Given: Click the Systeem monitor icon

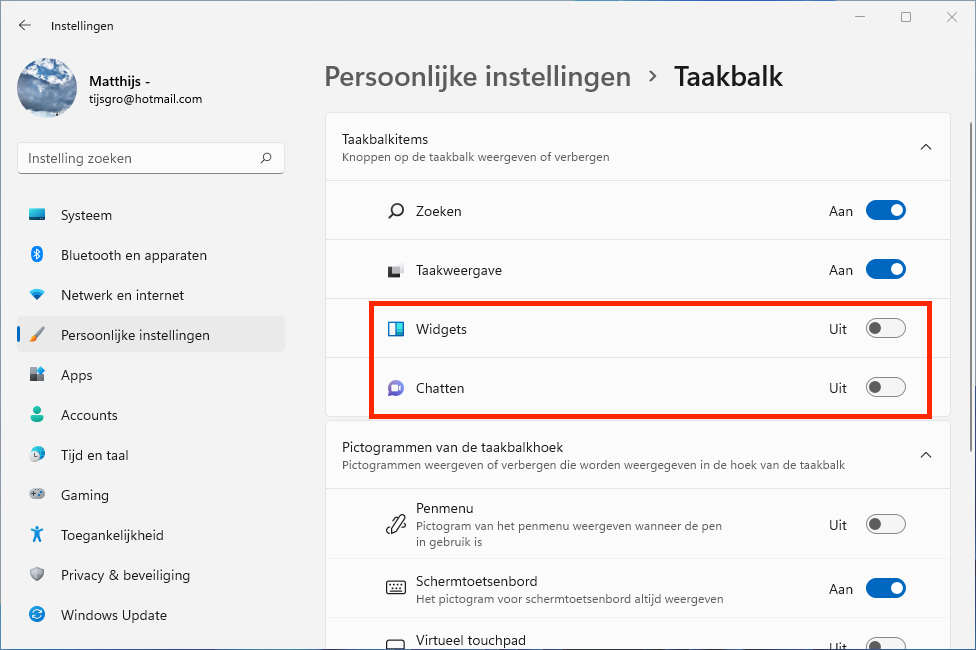Looking at the screenshot, I should pos(37,215).
